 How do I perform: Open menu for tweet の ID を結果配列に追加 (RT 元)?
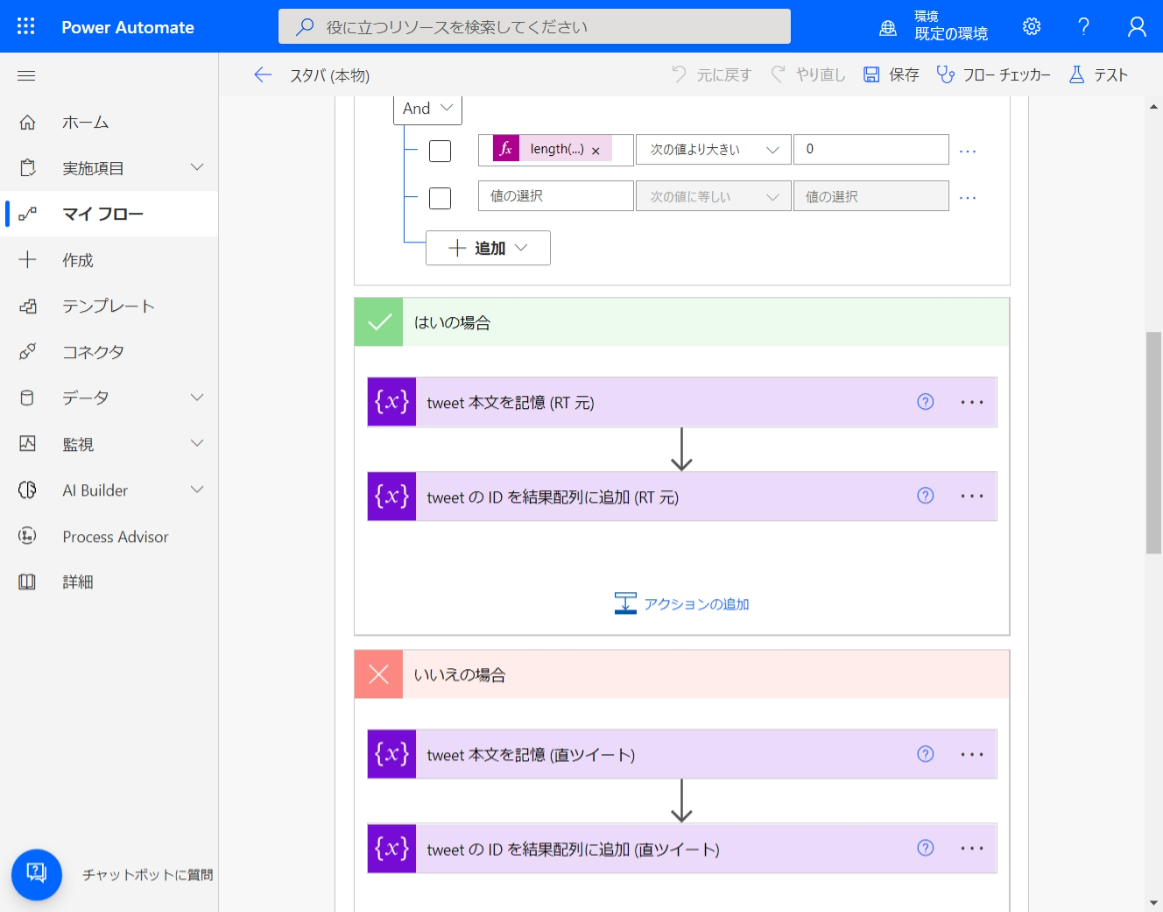972,496
